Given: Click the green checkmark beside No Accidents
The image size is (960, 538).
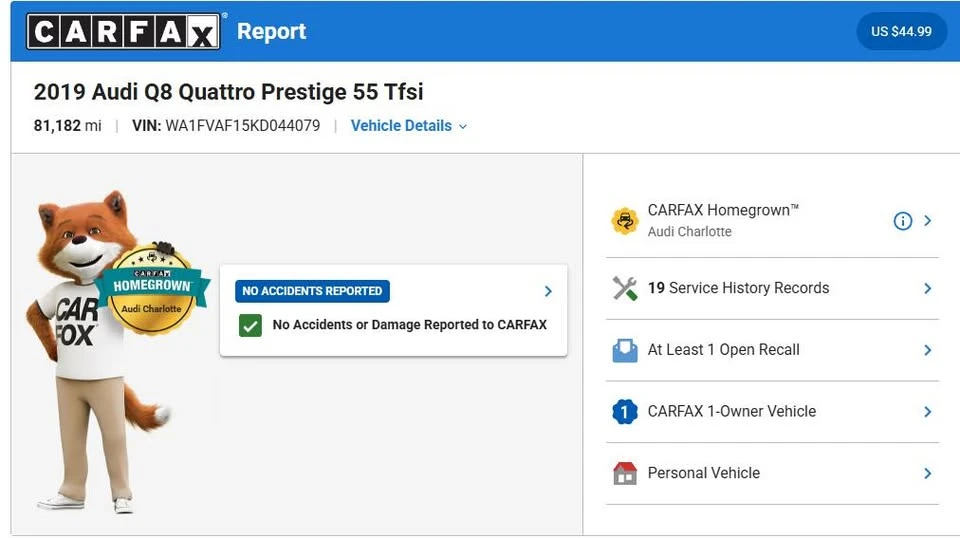Looking at the screenshot, I should pyautogui.click(x=250, y=325).
